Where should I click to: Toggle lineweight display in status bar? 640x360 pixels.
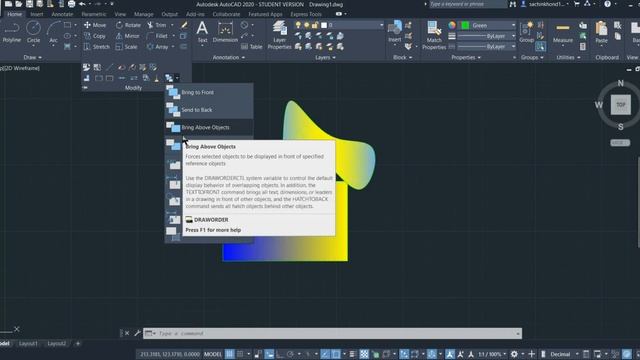click(x=352, y=354)
